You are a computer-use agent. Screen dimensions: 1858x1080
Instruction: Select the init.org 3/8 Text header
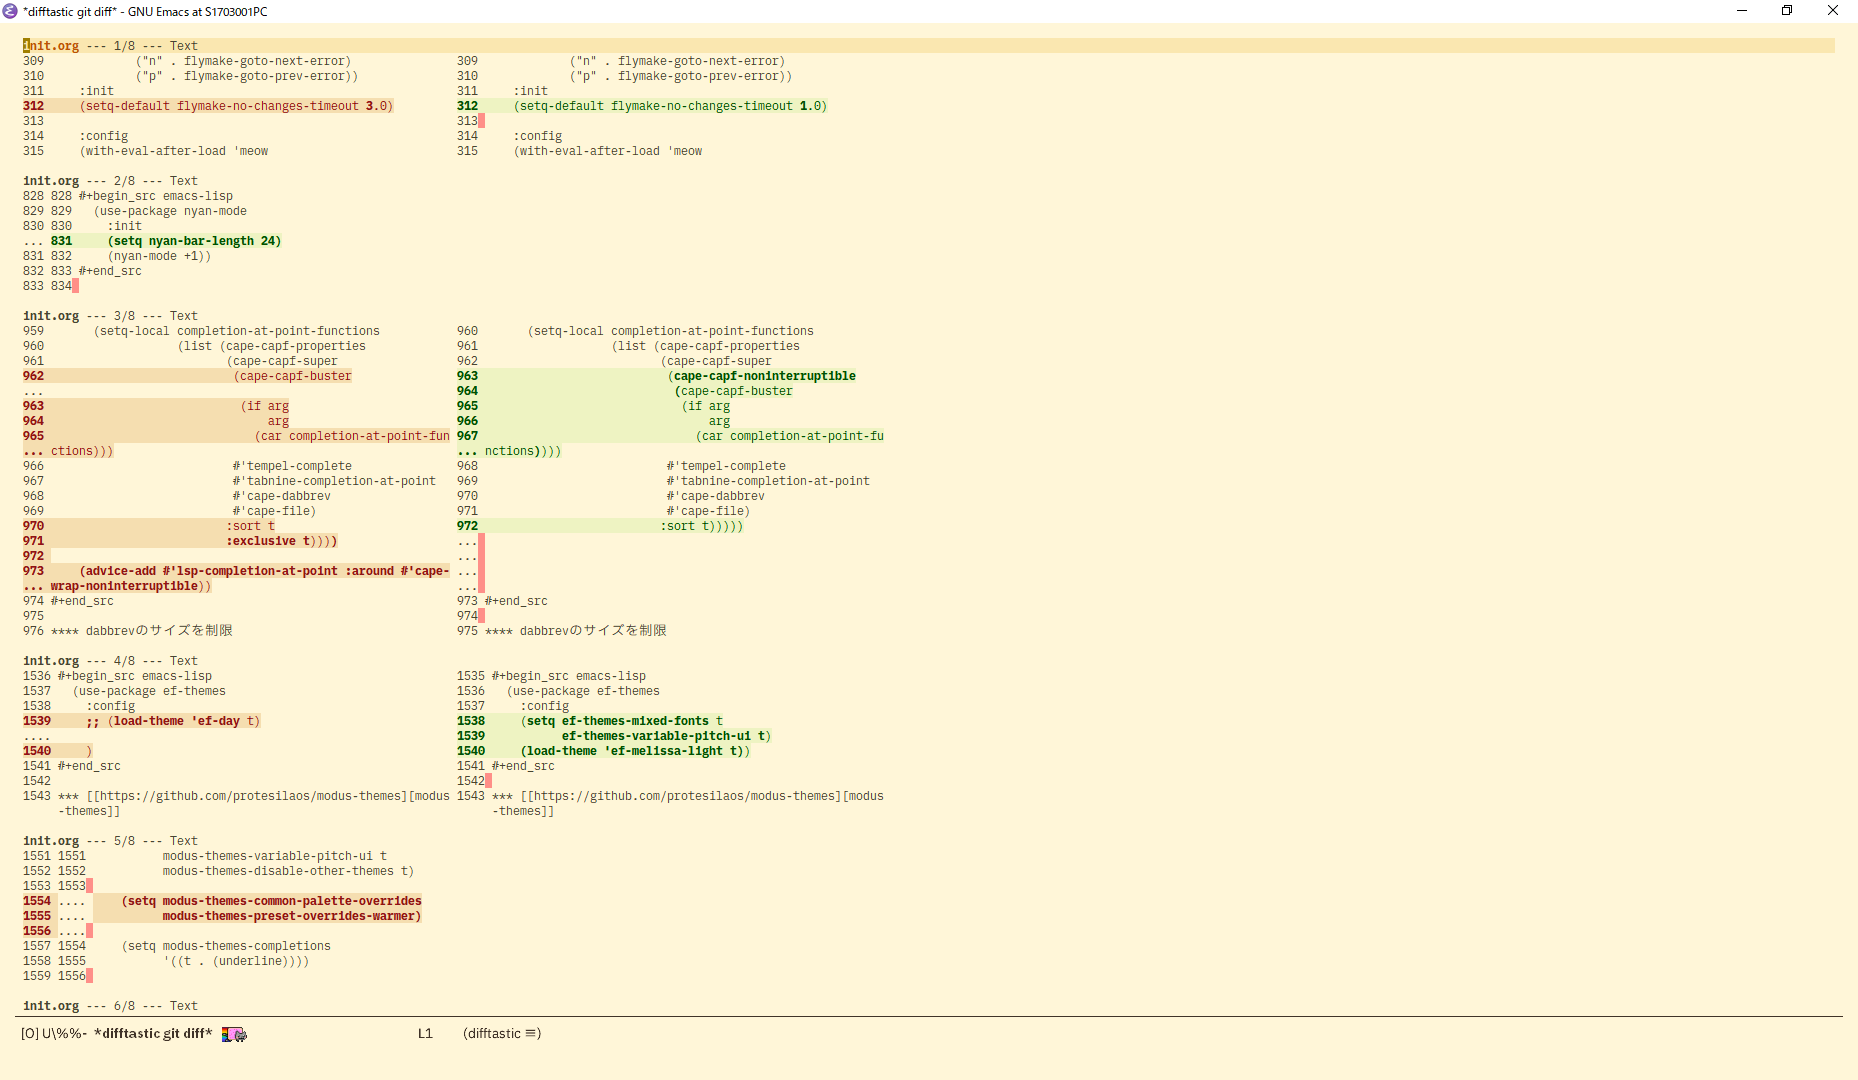coord(51,315)
